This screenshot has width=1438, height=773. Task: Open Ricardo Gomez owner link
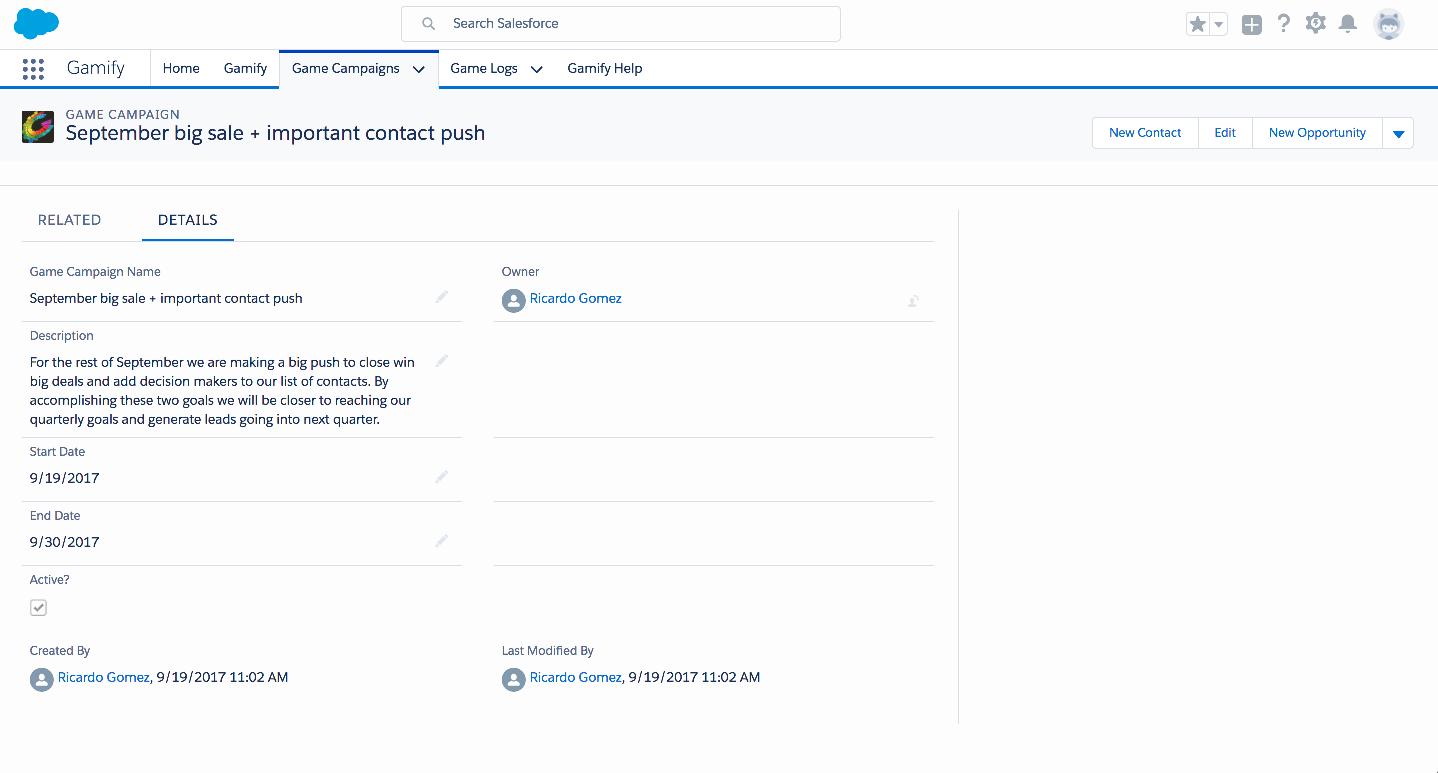point(575,298)
